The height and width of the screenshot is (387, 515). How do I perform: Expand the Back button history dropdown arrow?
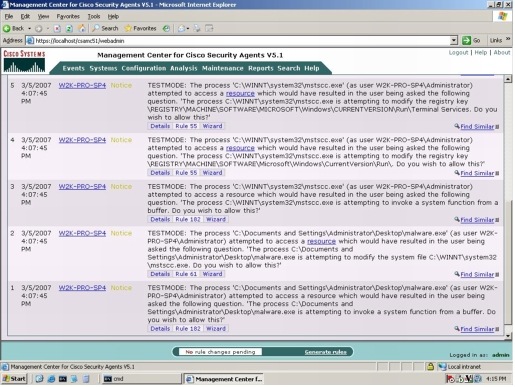tap(30, 29)
